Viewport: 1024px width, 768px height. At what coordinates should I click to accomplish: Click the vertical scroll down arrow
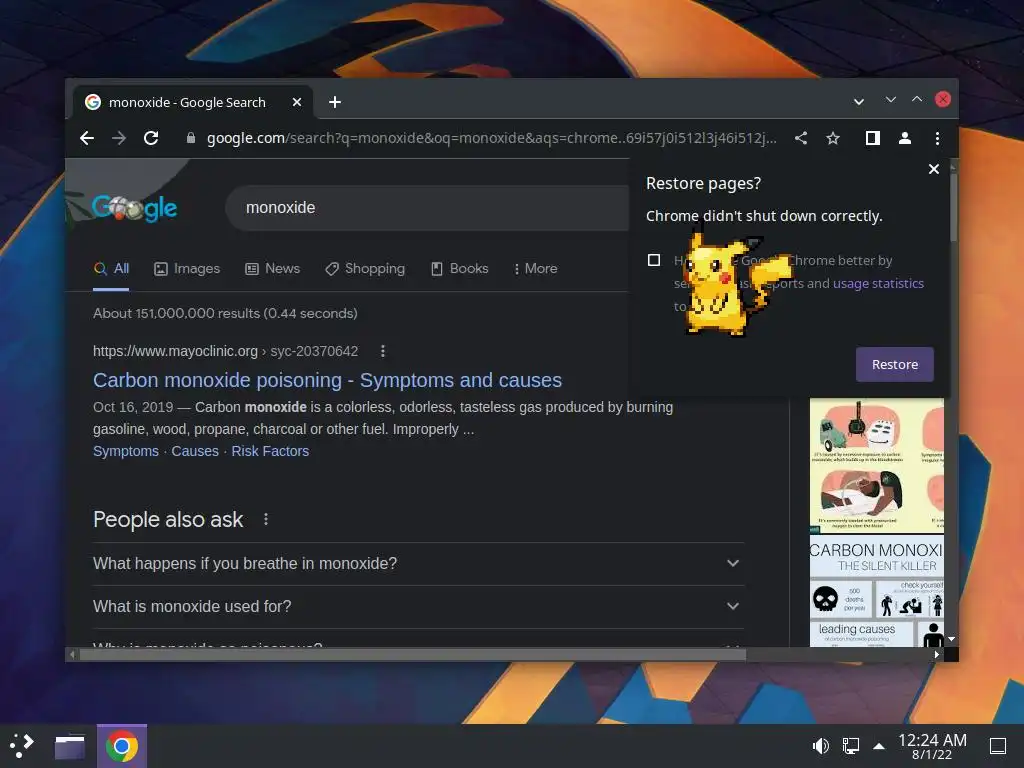pyautogui.click(x=952, y=639)
